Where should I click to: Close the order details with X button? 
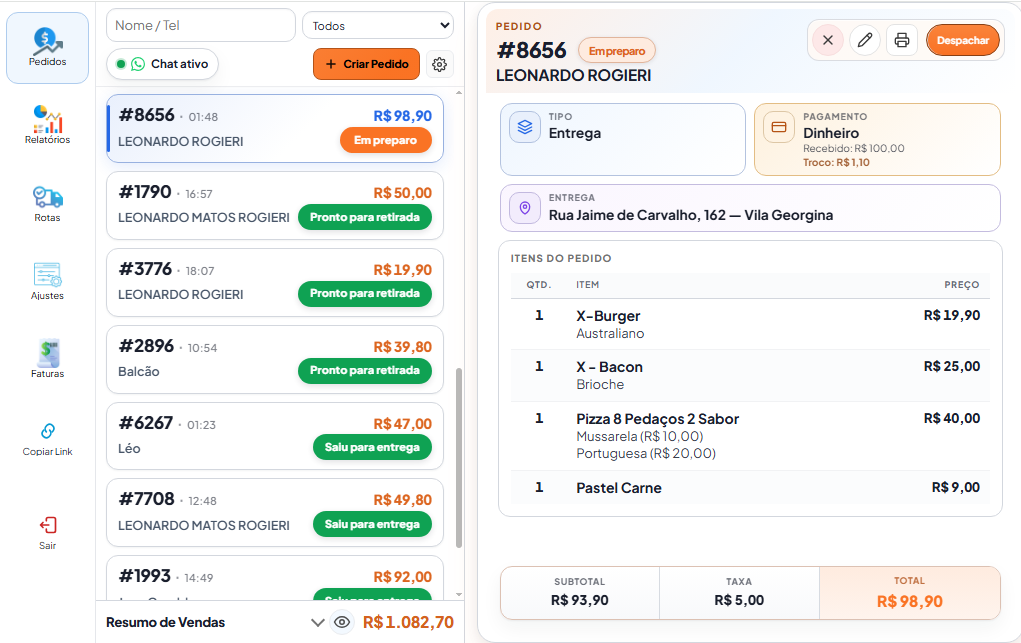(x=828, y=40)
